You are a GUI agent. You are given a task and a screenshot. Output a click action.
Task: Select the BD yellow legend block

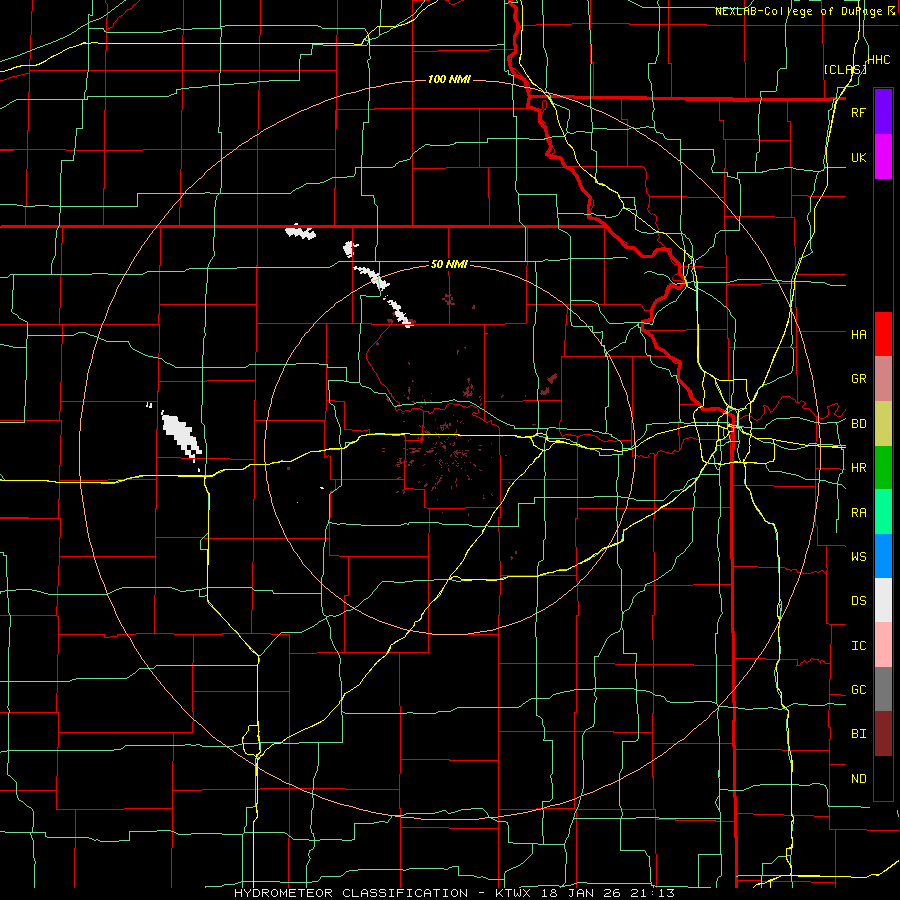(883, 424)
